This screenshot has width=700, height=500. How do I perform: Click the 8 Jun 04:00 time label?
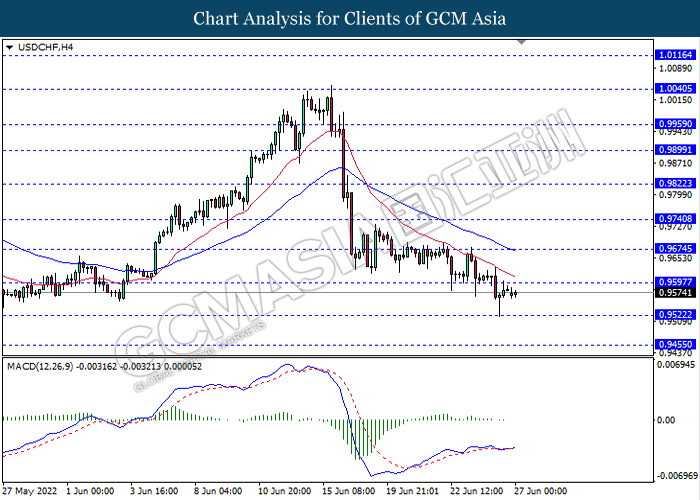tap(218, 491)
